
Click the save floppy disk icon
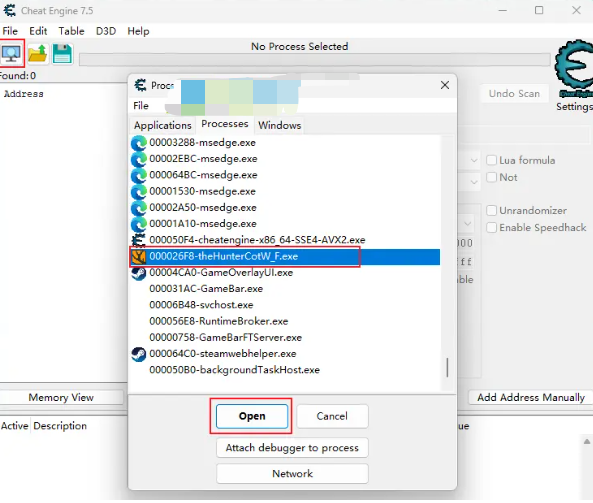tap(62, 53)
